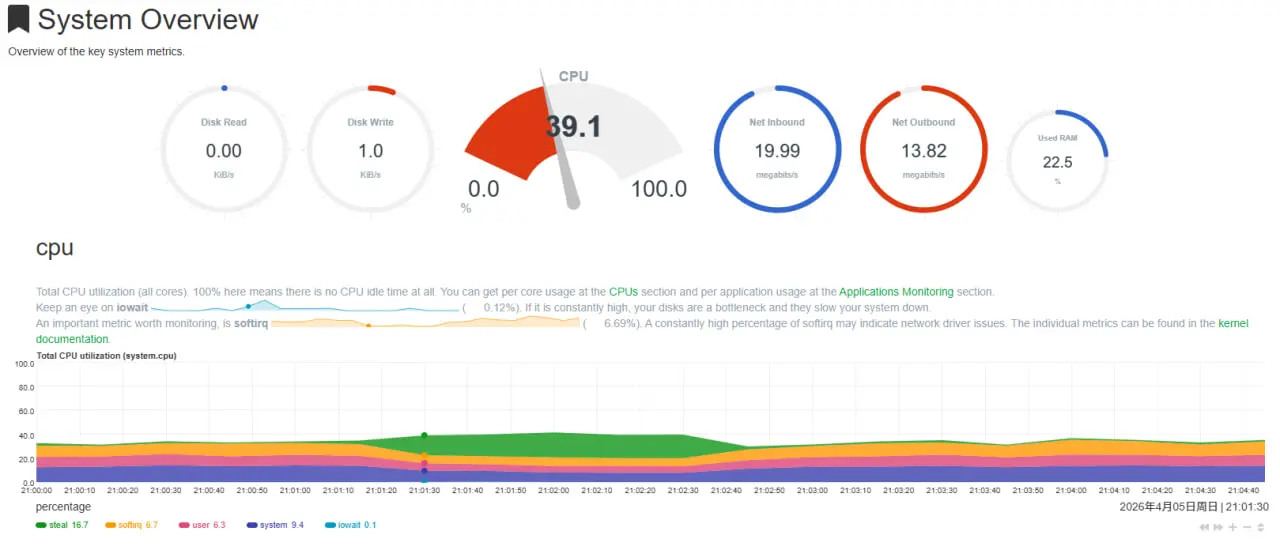
Task: Click the softirq sparkline mini chart
Action: (x=426, y=323)
